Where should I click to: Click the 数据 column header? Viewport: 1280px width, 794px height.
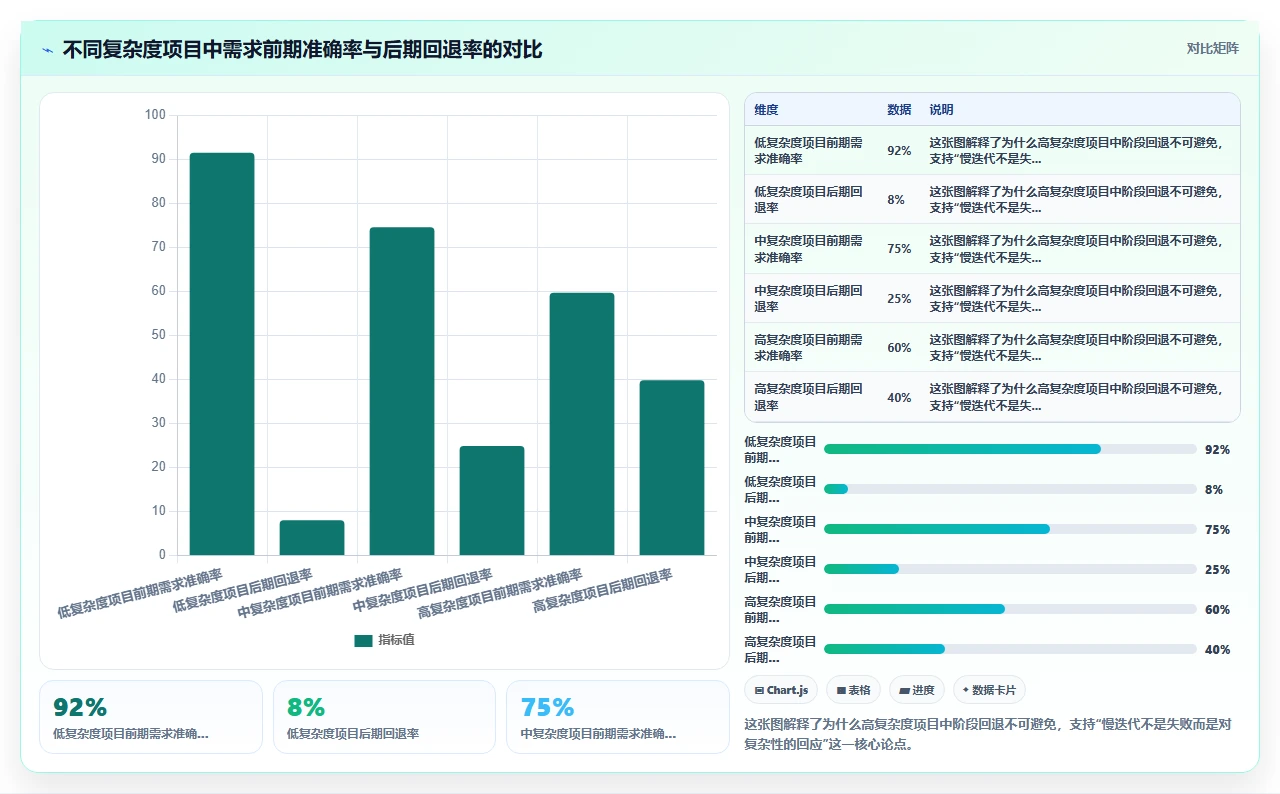point(899,110)
